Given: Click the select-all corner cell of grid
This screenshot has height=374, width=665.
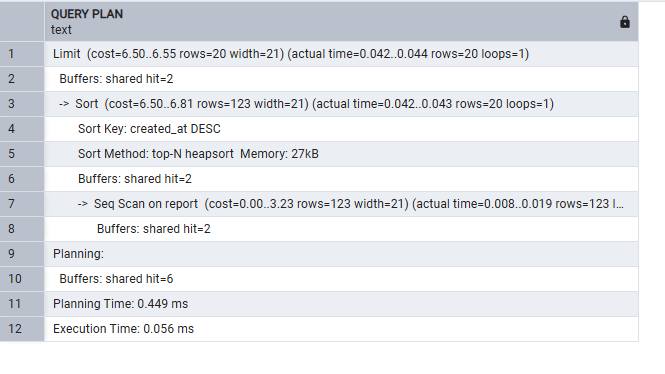Looking at the screenshot, I should 22,22.
